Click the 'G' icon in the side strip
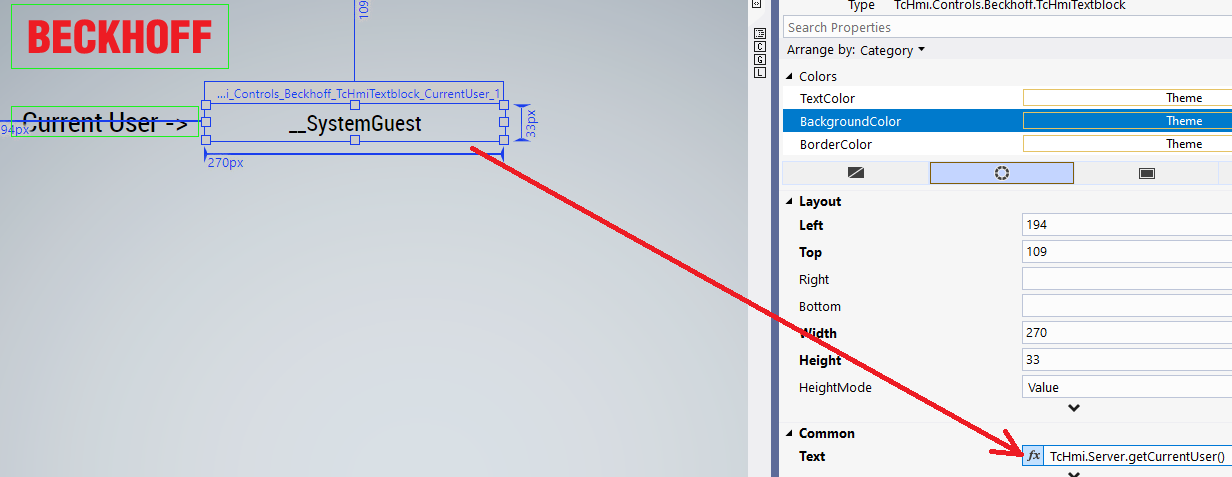1232x477 pixels. 759,60
